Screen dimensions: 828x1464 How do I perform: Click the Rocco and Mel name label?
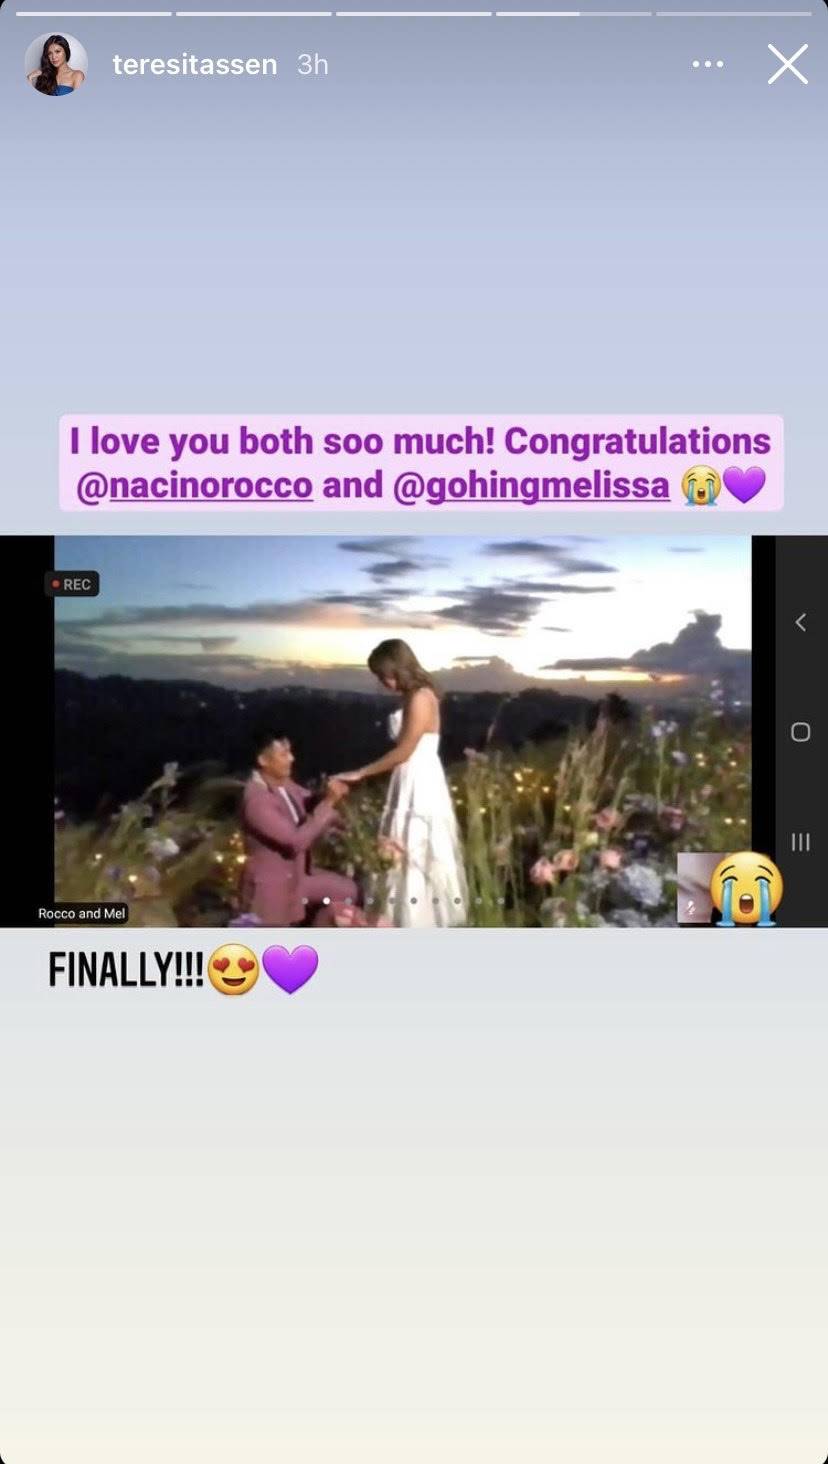82,913
